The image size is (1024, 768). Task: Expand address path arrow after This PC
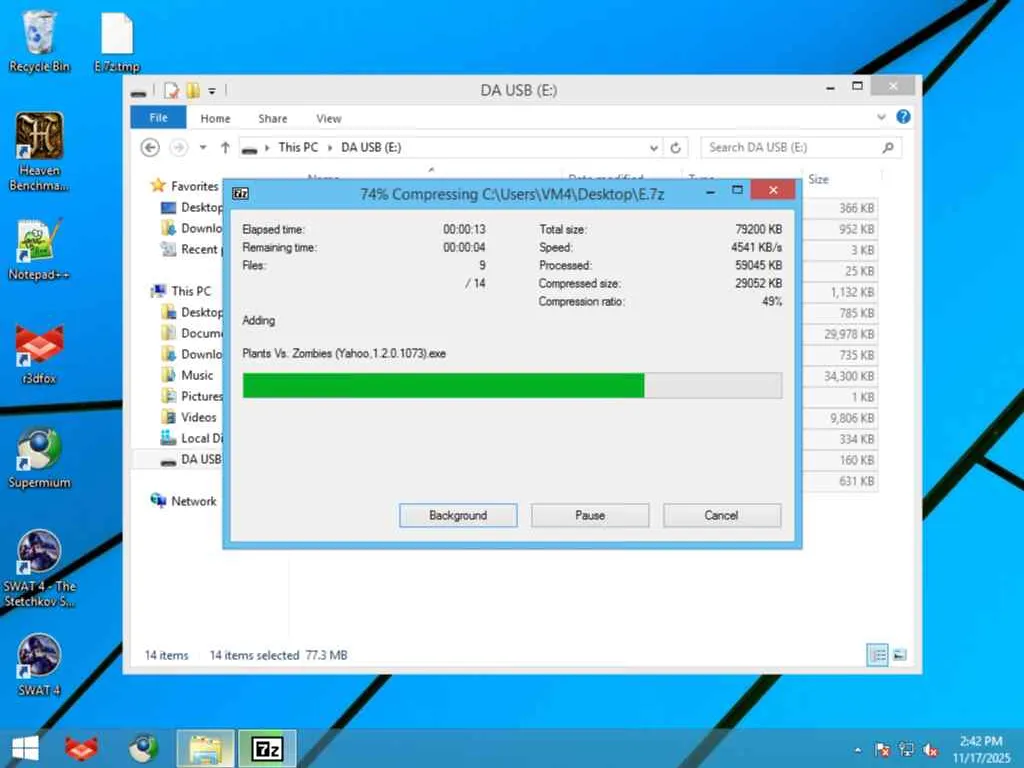click(x=330, y=148)
